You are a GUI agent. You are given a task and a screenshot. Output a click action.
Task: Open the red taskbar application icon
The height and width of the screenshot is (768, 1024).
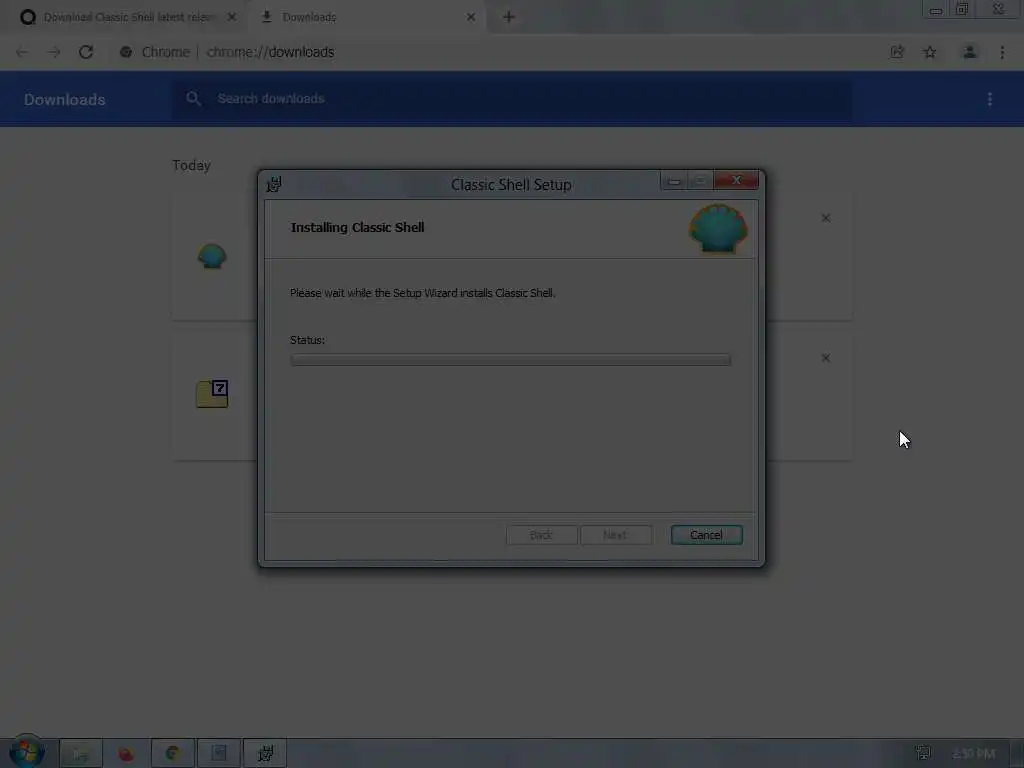126,754
